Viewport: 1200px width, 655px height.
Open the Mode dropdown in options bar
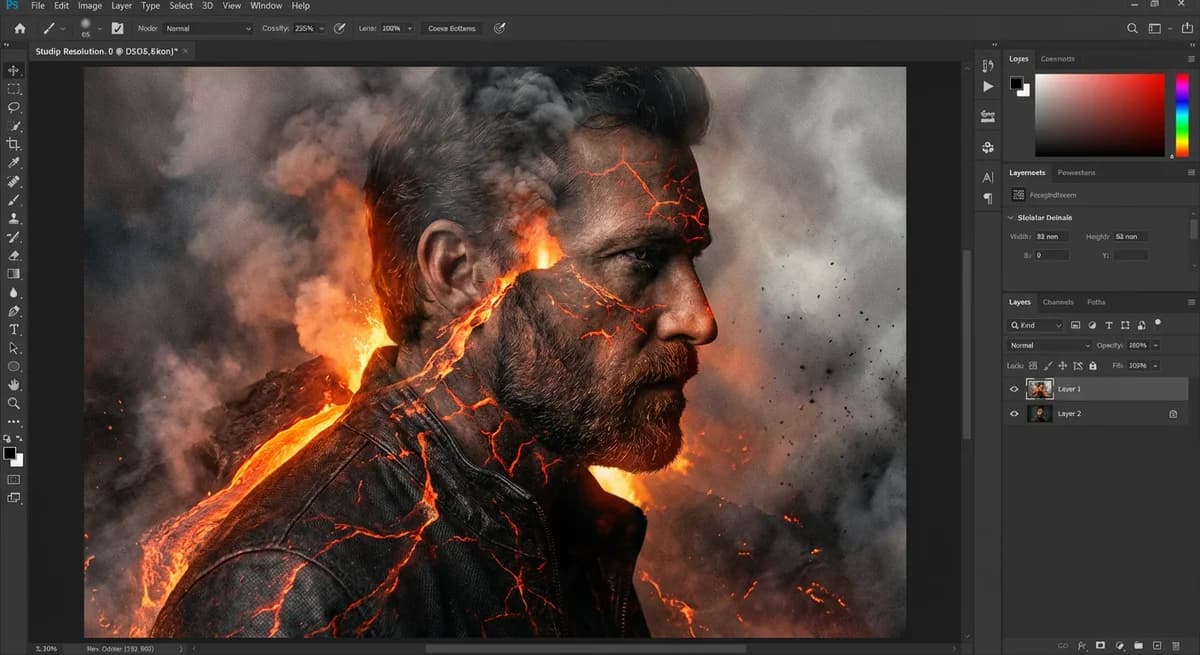[x=207, y=28]
